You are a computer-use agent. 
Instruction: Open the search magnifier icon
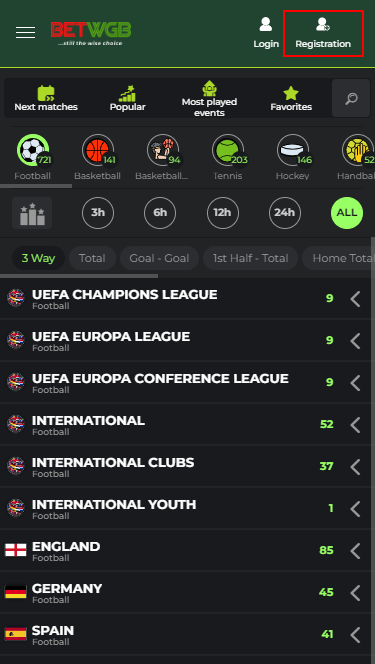click(x=351, y=98)
